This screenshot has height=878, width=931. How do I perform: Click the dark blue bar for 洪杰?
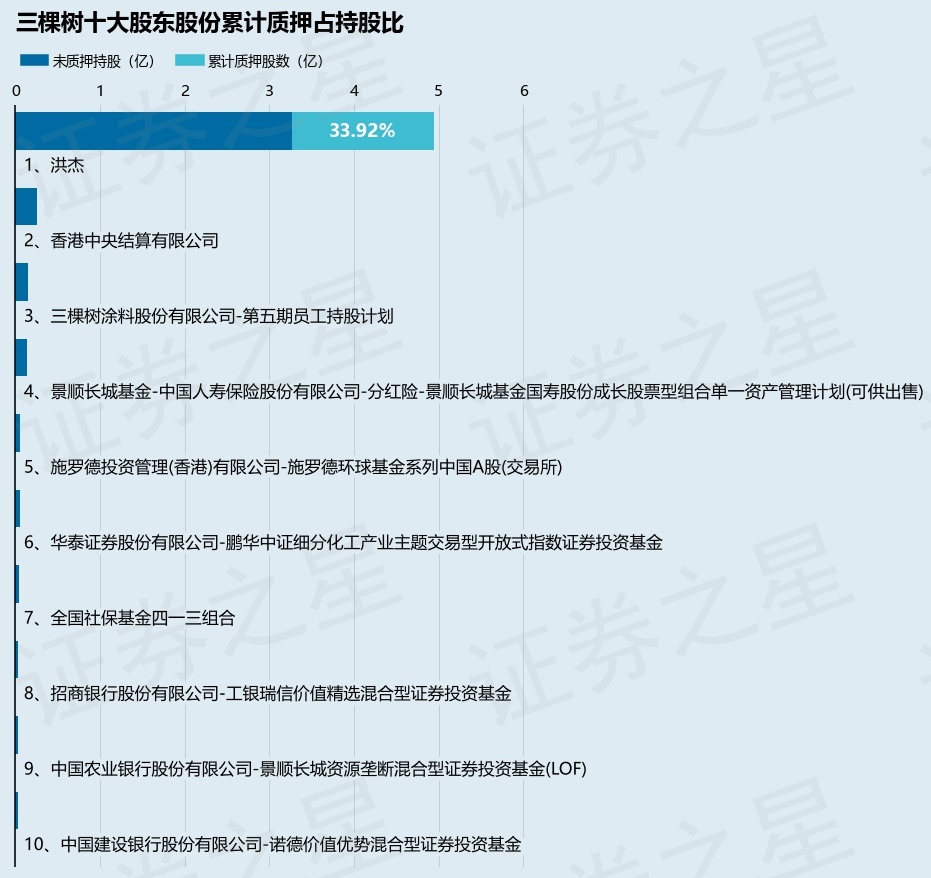[x=154, y=131]
